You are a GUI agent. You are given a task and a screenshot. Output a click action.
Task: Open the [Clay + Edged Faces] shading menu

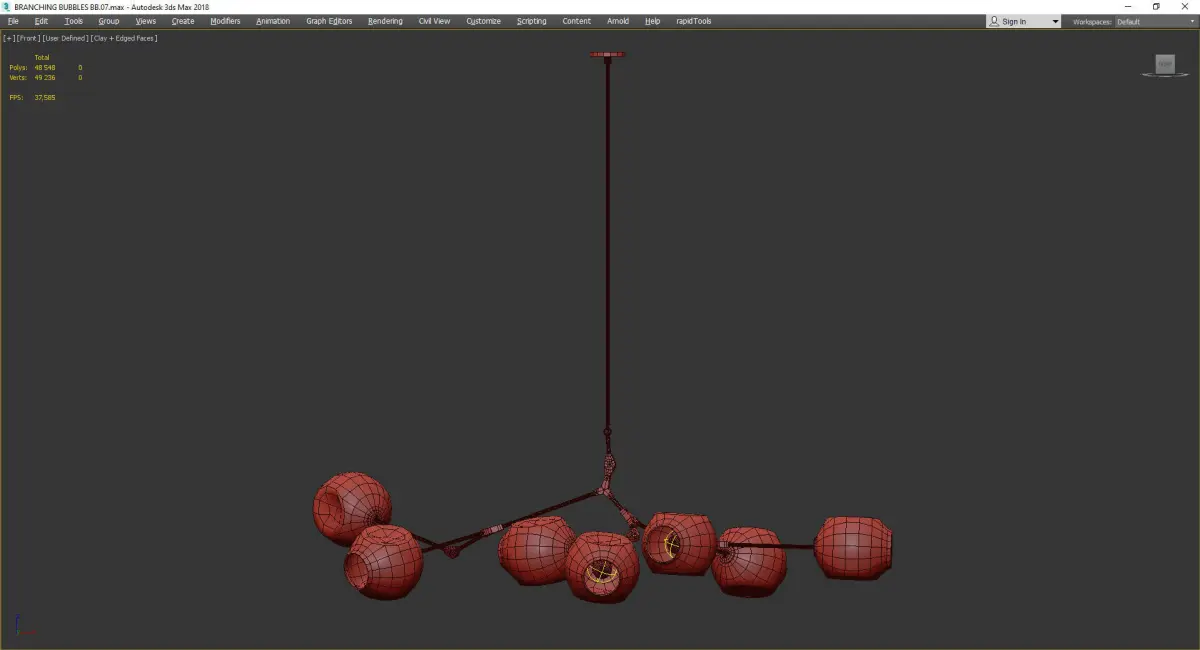click(x=124, y=38)
